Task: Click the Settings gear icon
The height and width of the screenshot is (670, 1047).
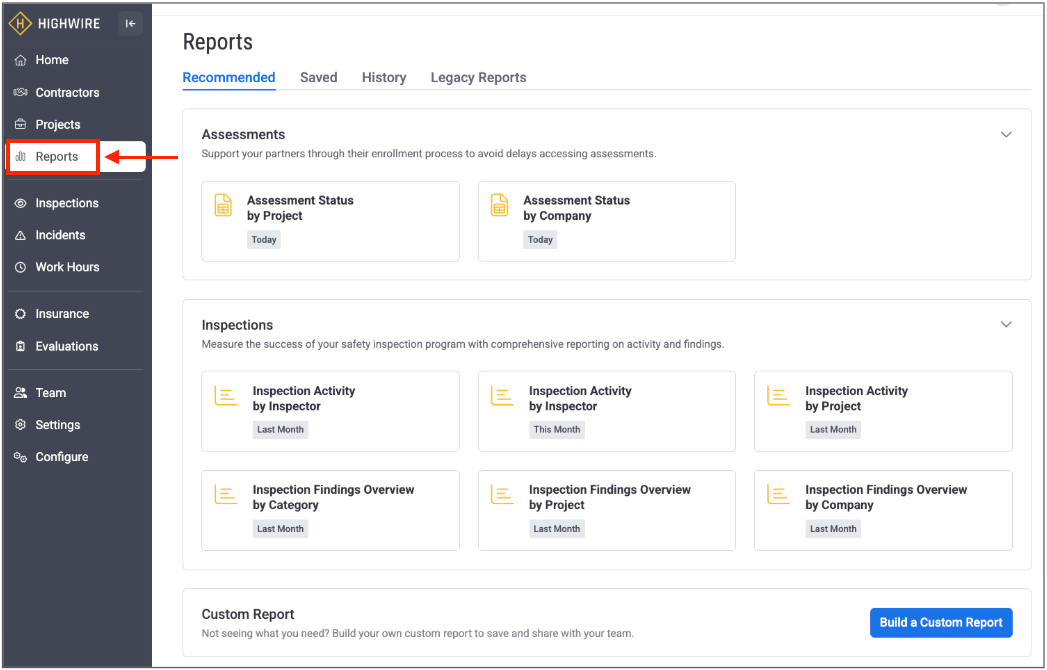Action: [21, 425]
